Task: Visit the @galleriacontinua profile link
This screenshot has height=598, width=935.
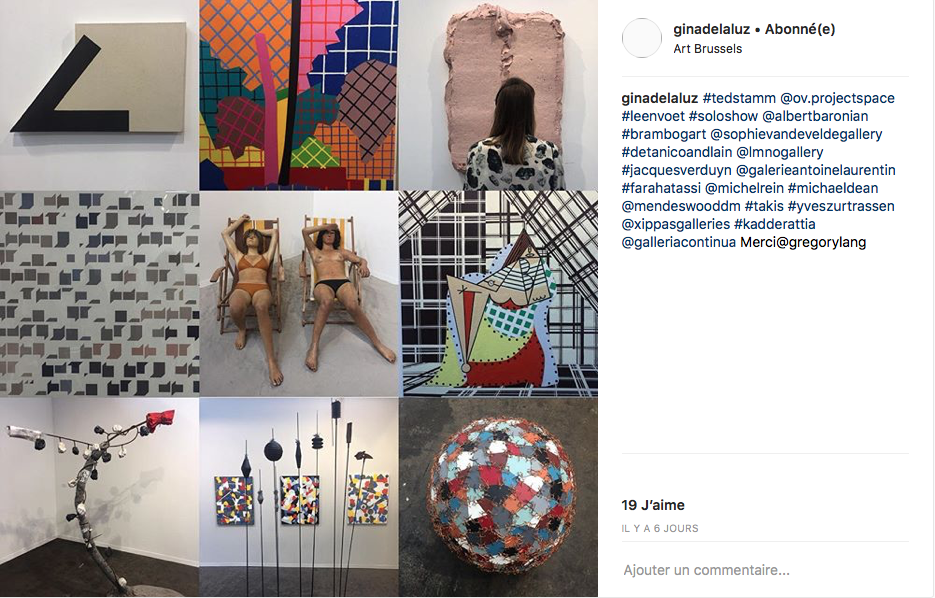Action: (x=679, y=243)
